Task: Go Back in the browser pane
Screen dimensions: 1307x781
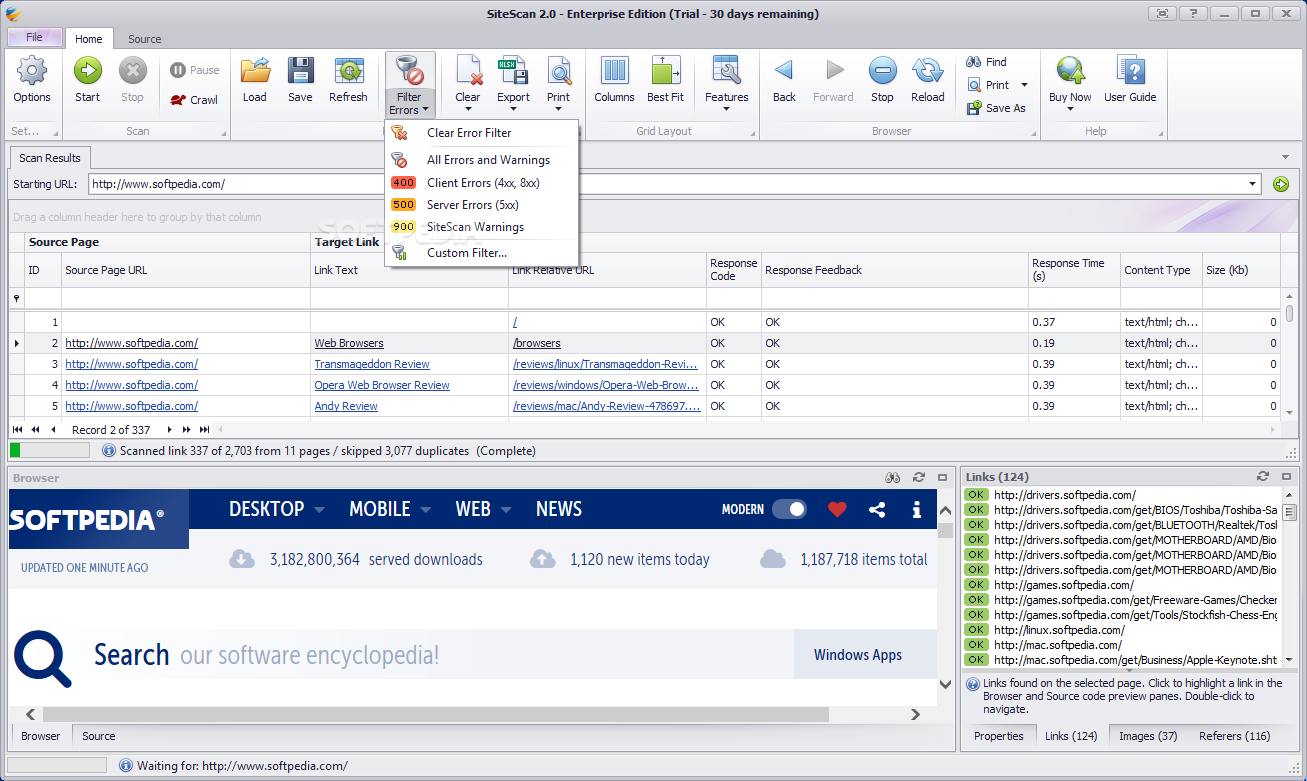Action: point(784,80)
